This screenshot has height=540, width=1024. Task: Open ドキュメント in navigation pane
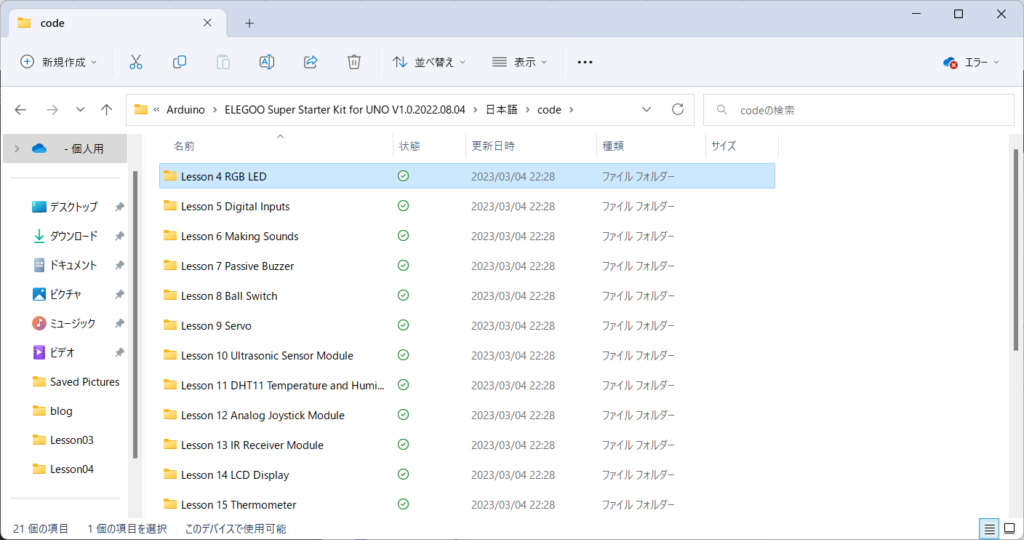pos(72,265)
